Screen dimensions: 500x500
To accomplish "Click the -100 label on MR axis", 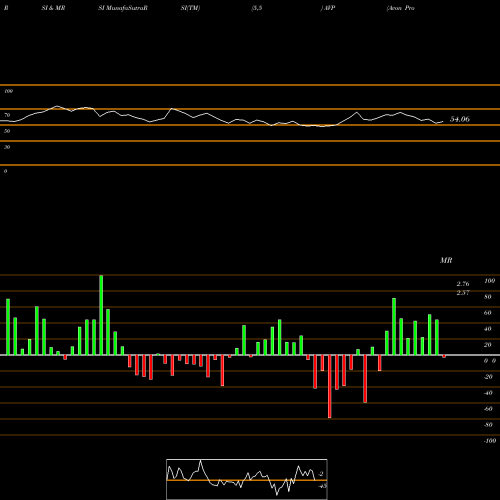I will click(490, 441).
